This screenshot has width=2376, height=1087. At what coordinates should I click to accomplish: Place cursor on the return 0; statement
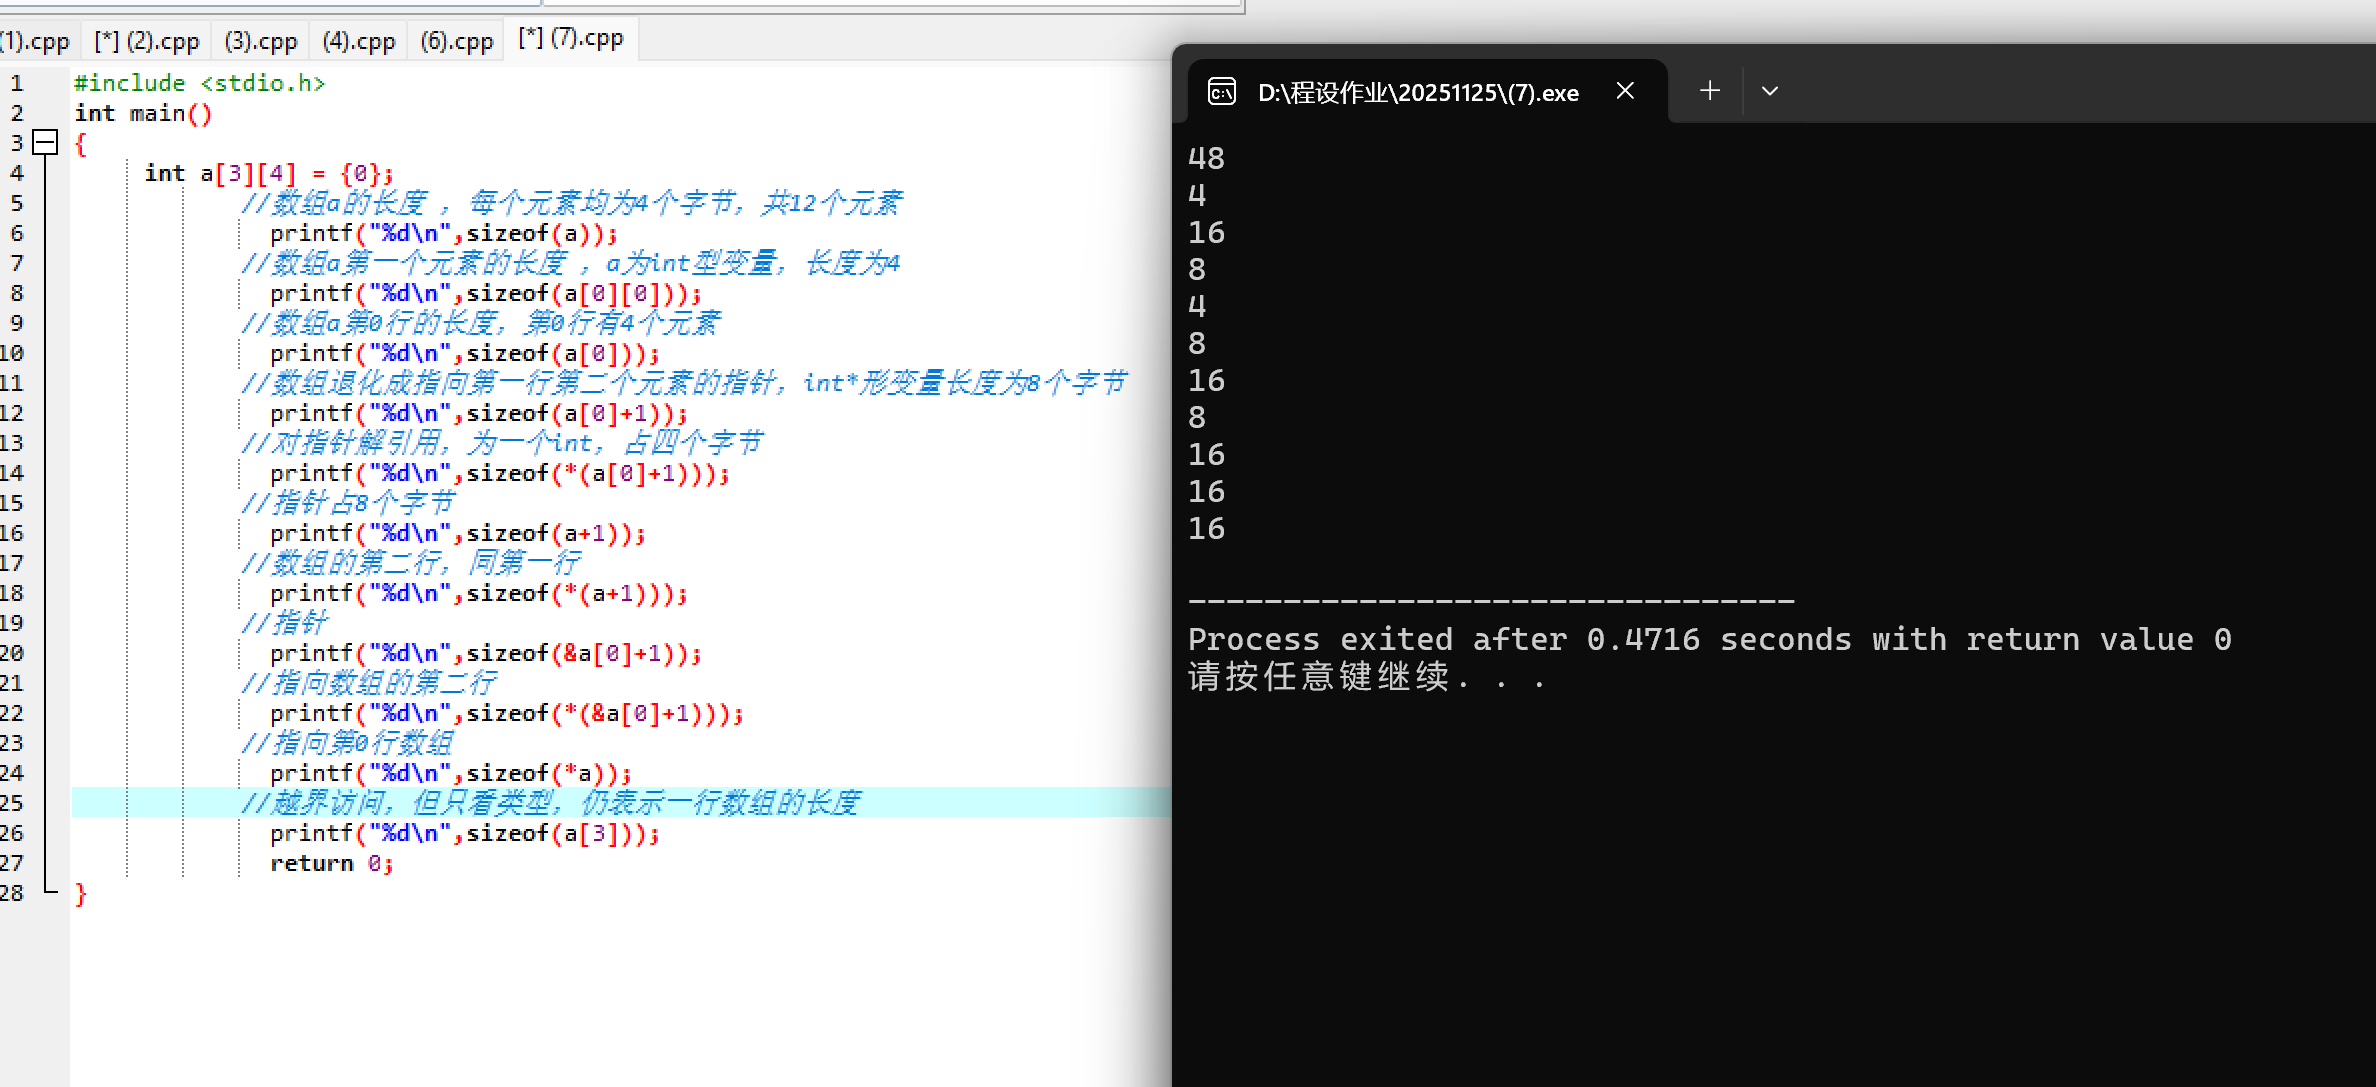coord(330,862)
